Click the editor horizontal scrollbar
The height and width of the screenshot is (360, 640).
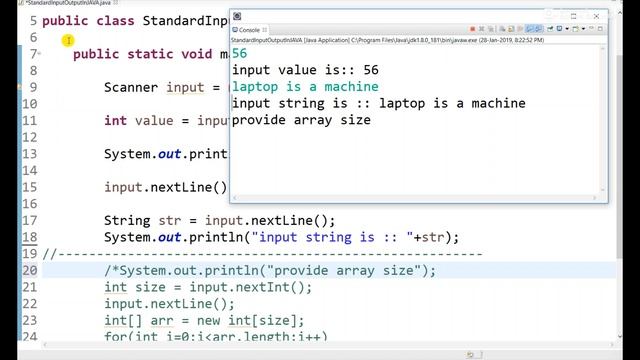pyautogui.click(x=327, y=345)
